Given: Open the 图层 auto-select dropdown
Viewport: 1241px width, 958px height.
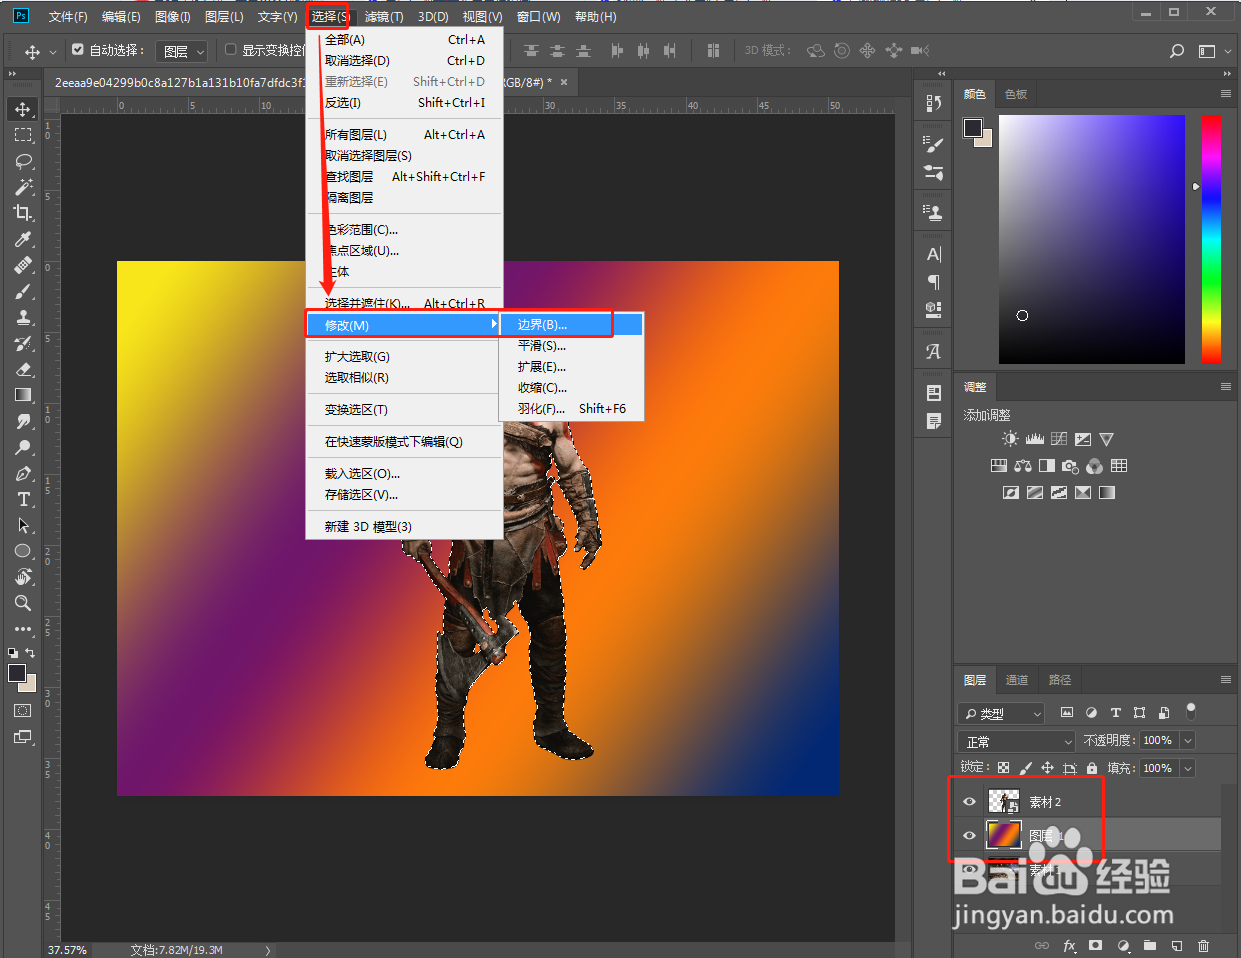Looking at the screenshot, I should tap(182, 51).
